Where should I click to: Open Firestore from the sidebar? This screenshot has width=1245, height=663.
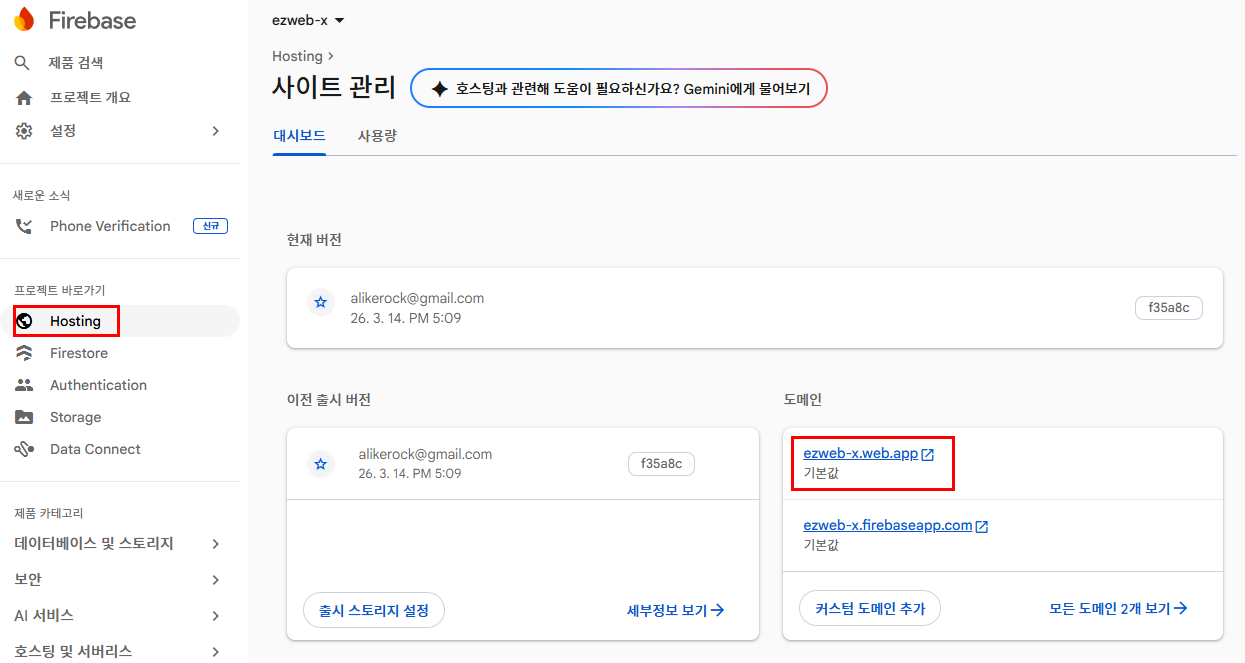coord(78,353)
